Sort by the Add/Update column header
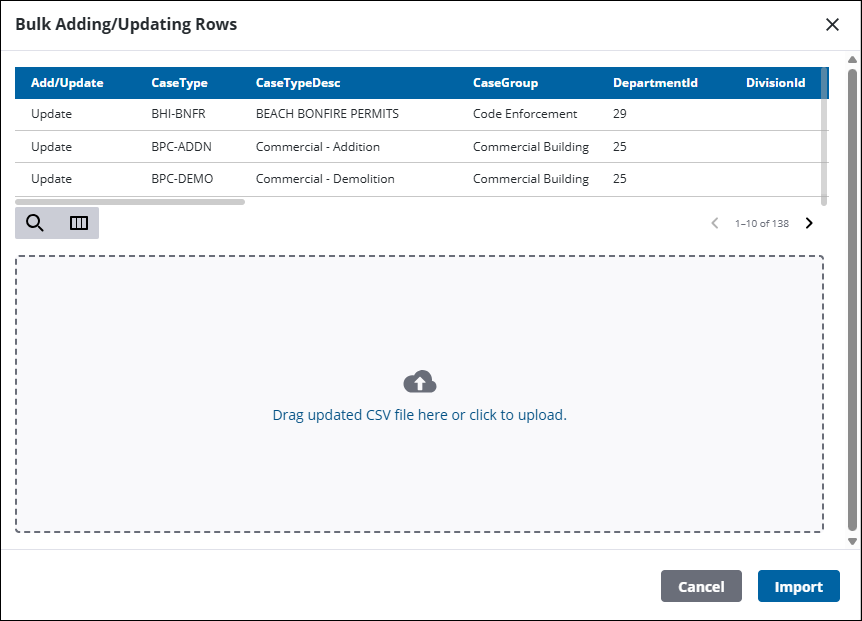The image size is (862, 621). click(x=67, y=83)
